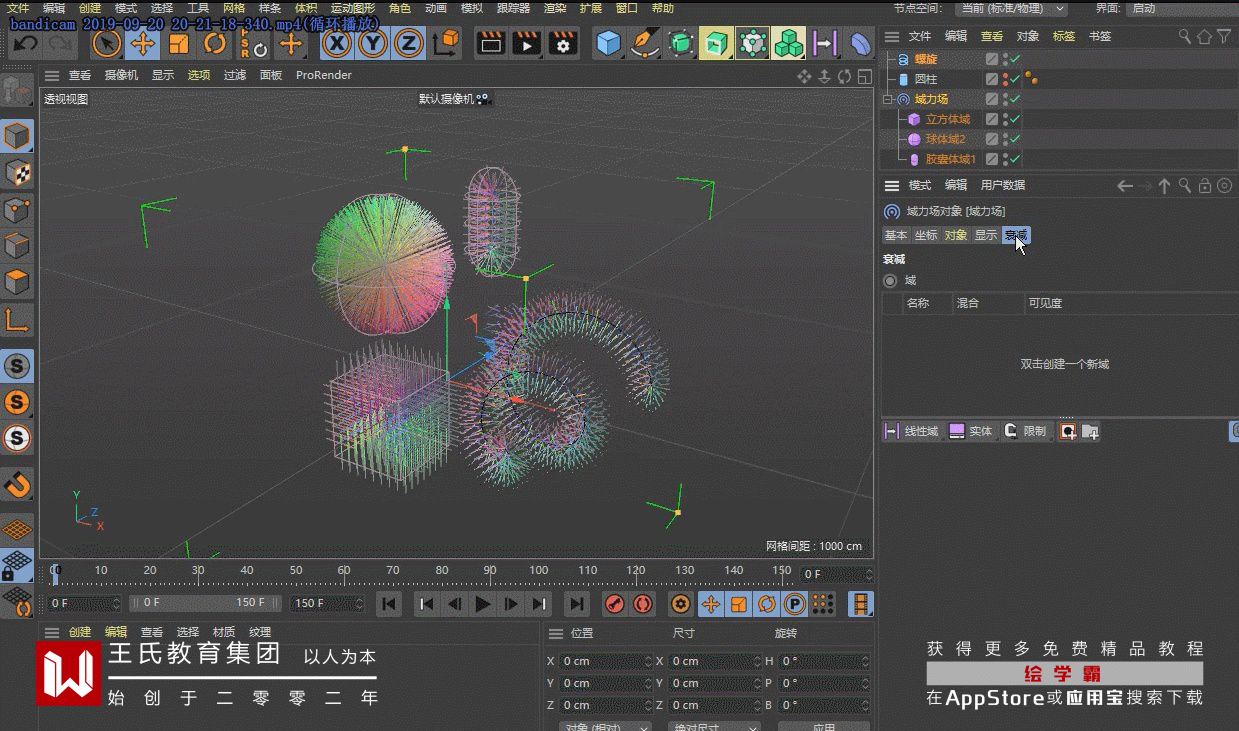Click the 实体 layer button
Image resolution: width=1239 pixels, height=731 pixels.
[x=971, y=431]
